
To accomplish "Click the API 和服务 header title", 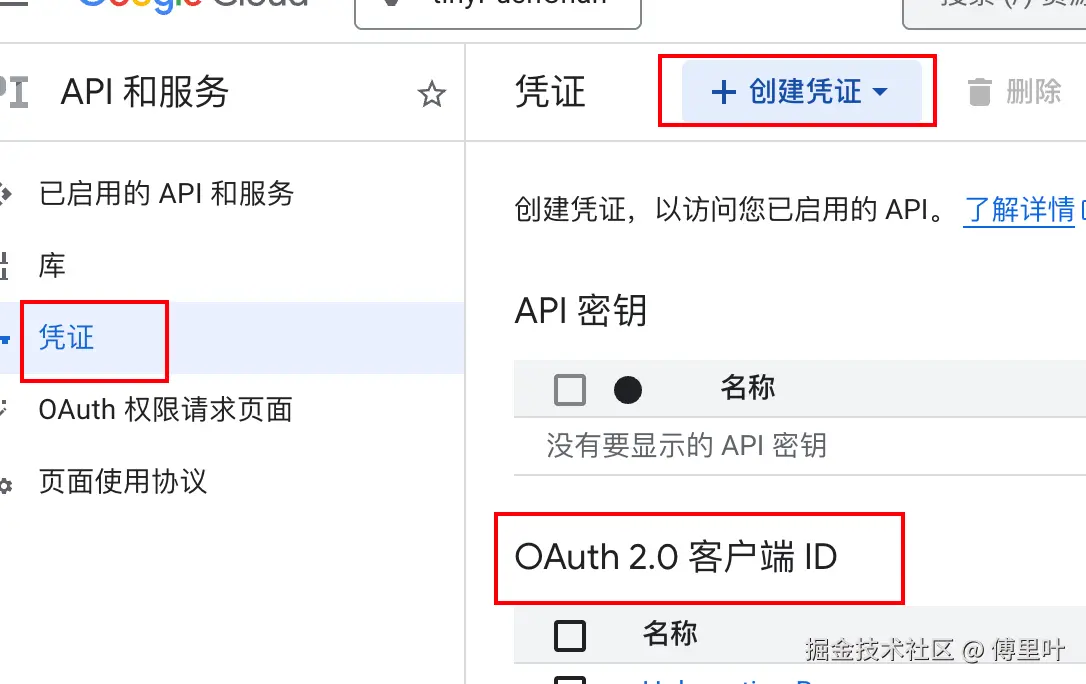I will (x=145, y=92).
